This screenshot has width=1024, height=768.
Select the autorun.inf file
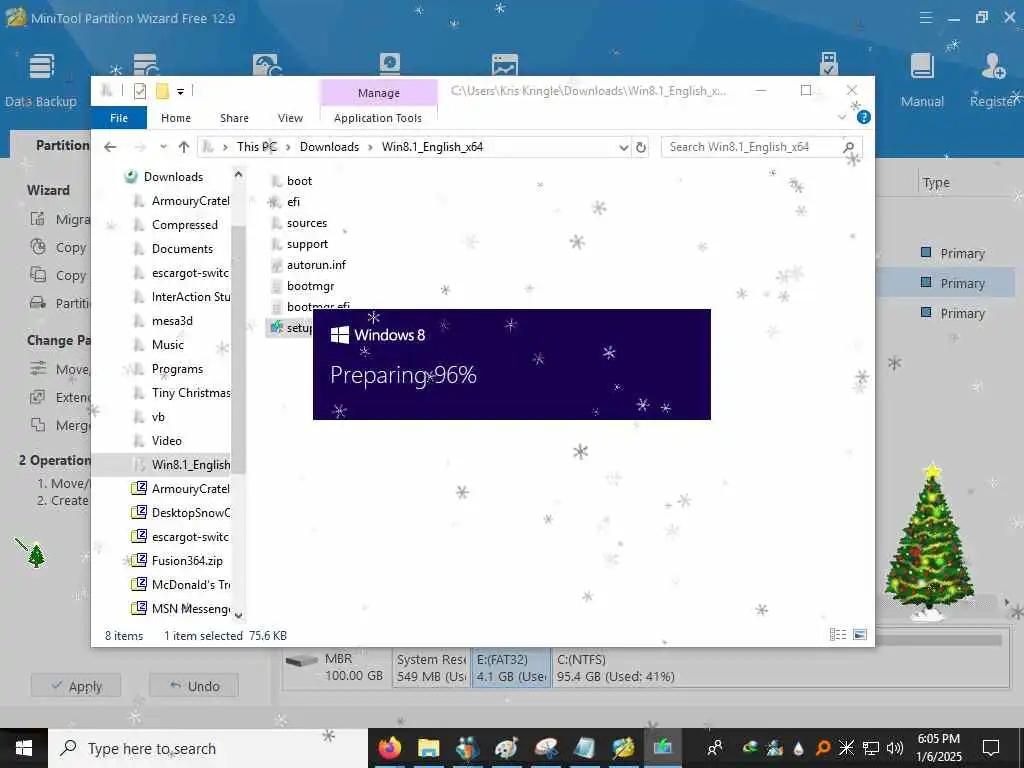316,264
